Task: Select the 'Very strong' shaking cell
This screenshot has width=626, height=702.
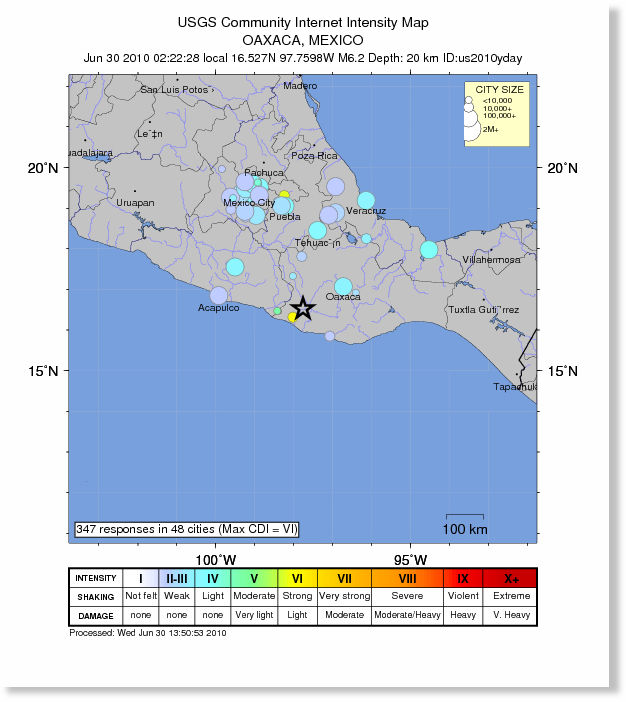Action: [344, 596]
